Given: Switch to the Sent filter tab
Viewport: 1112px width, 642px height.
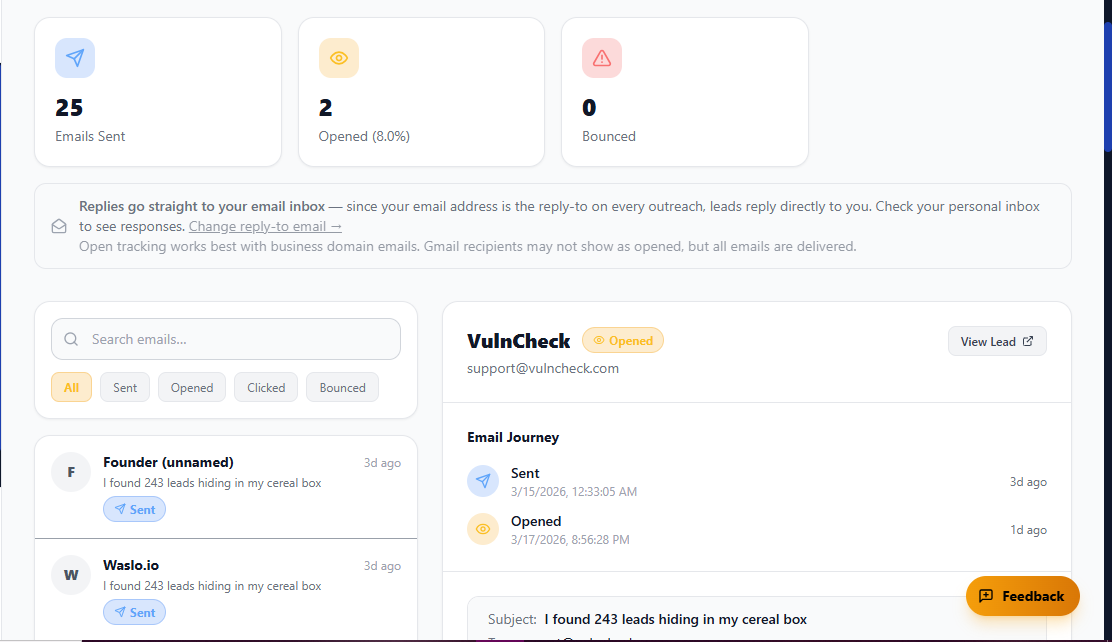Looking at the screenshot, I should [124, 387].
